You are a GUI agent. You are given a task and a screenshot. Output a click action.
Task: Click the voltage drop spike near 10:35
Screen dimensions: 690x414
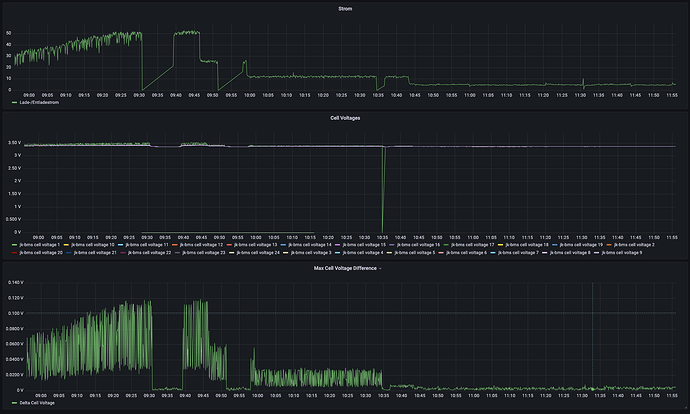pyautogui.click(x=383, y=200)
